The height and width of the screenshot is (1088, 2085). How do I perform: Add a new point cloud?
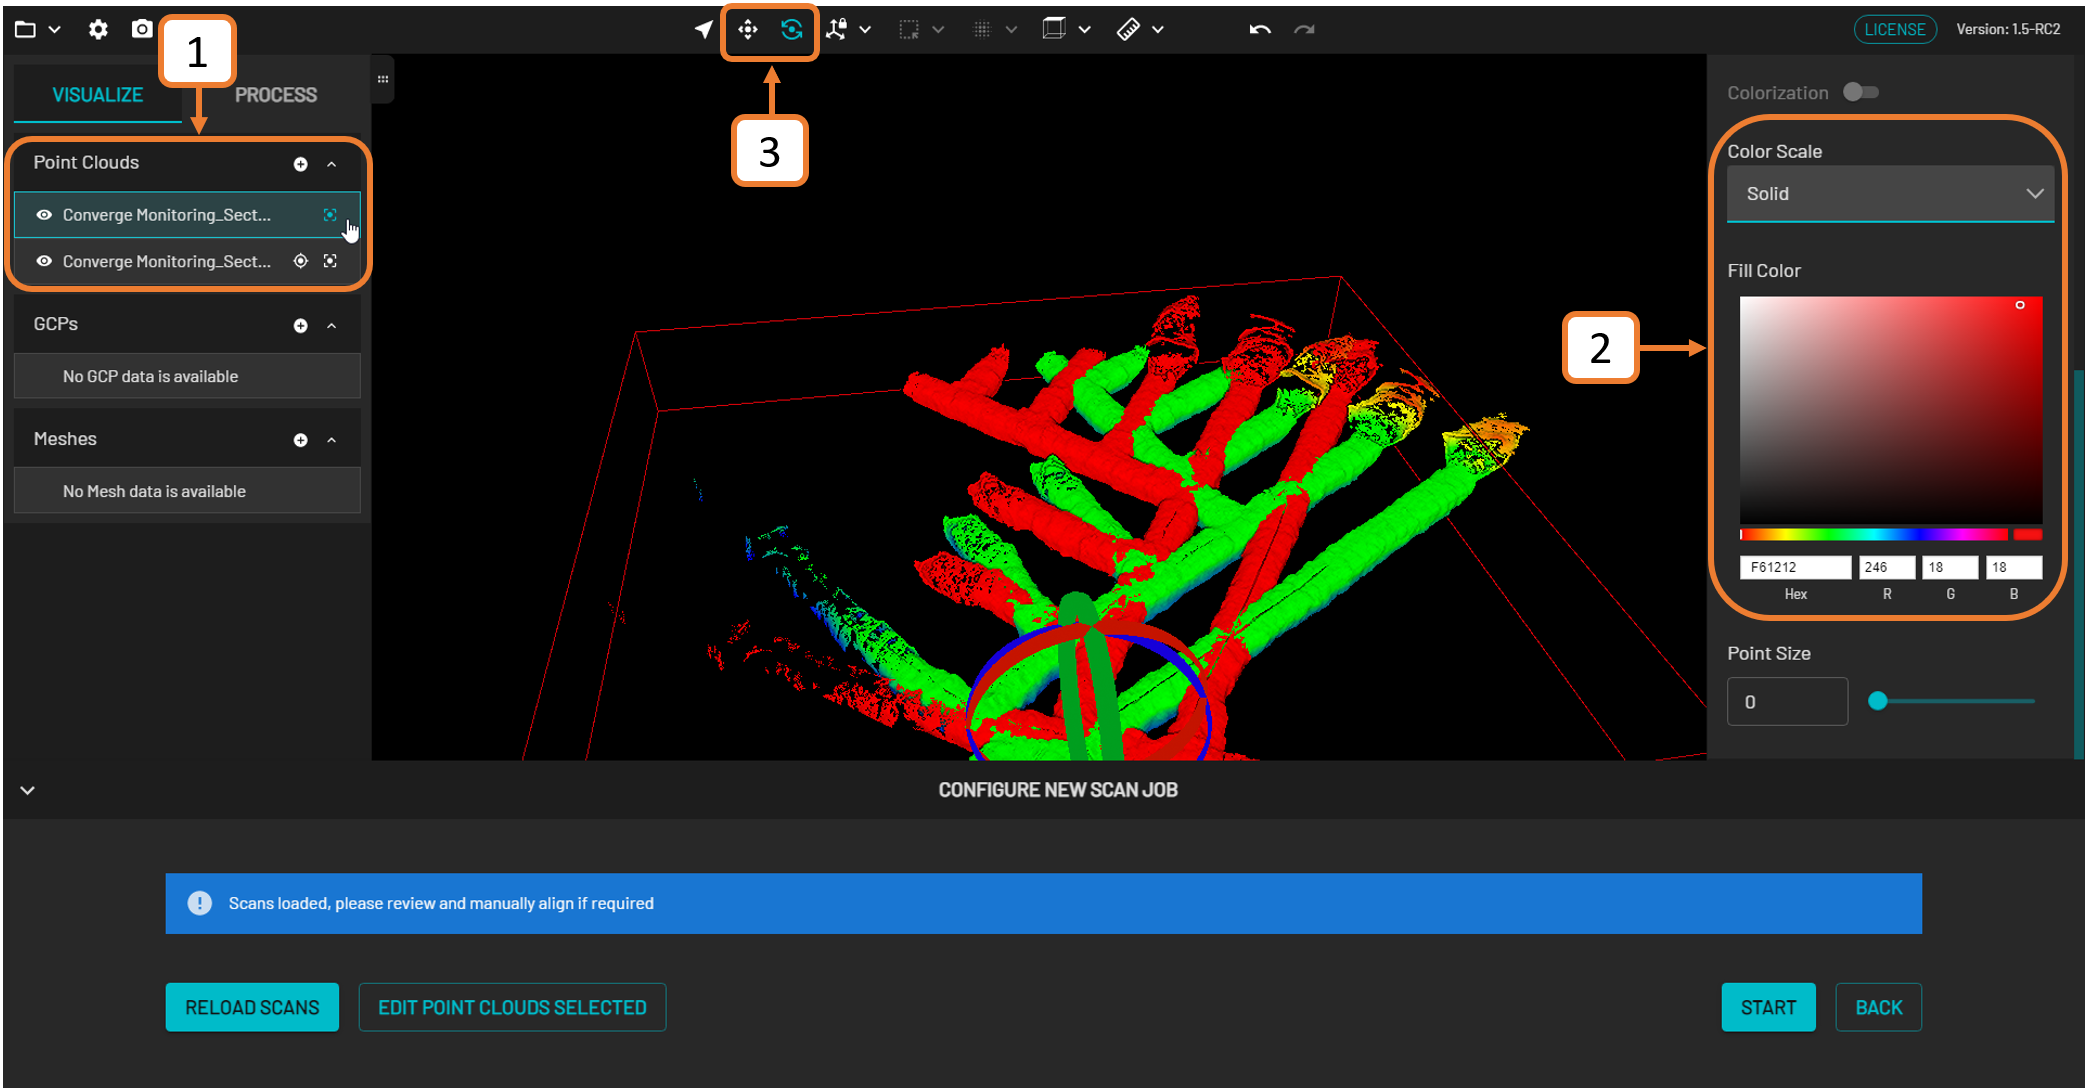click(300, 164)
